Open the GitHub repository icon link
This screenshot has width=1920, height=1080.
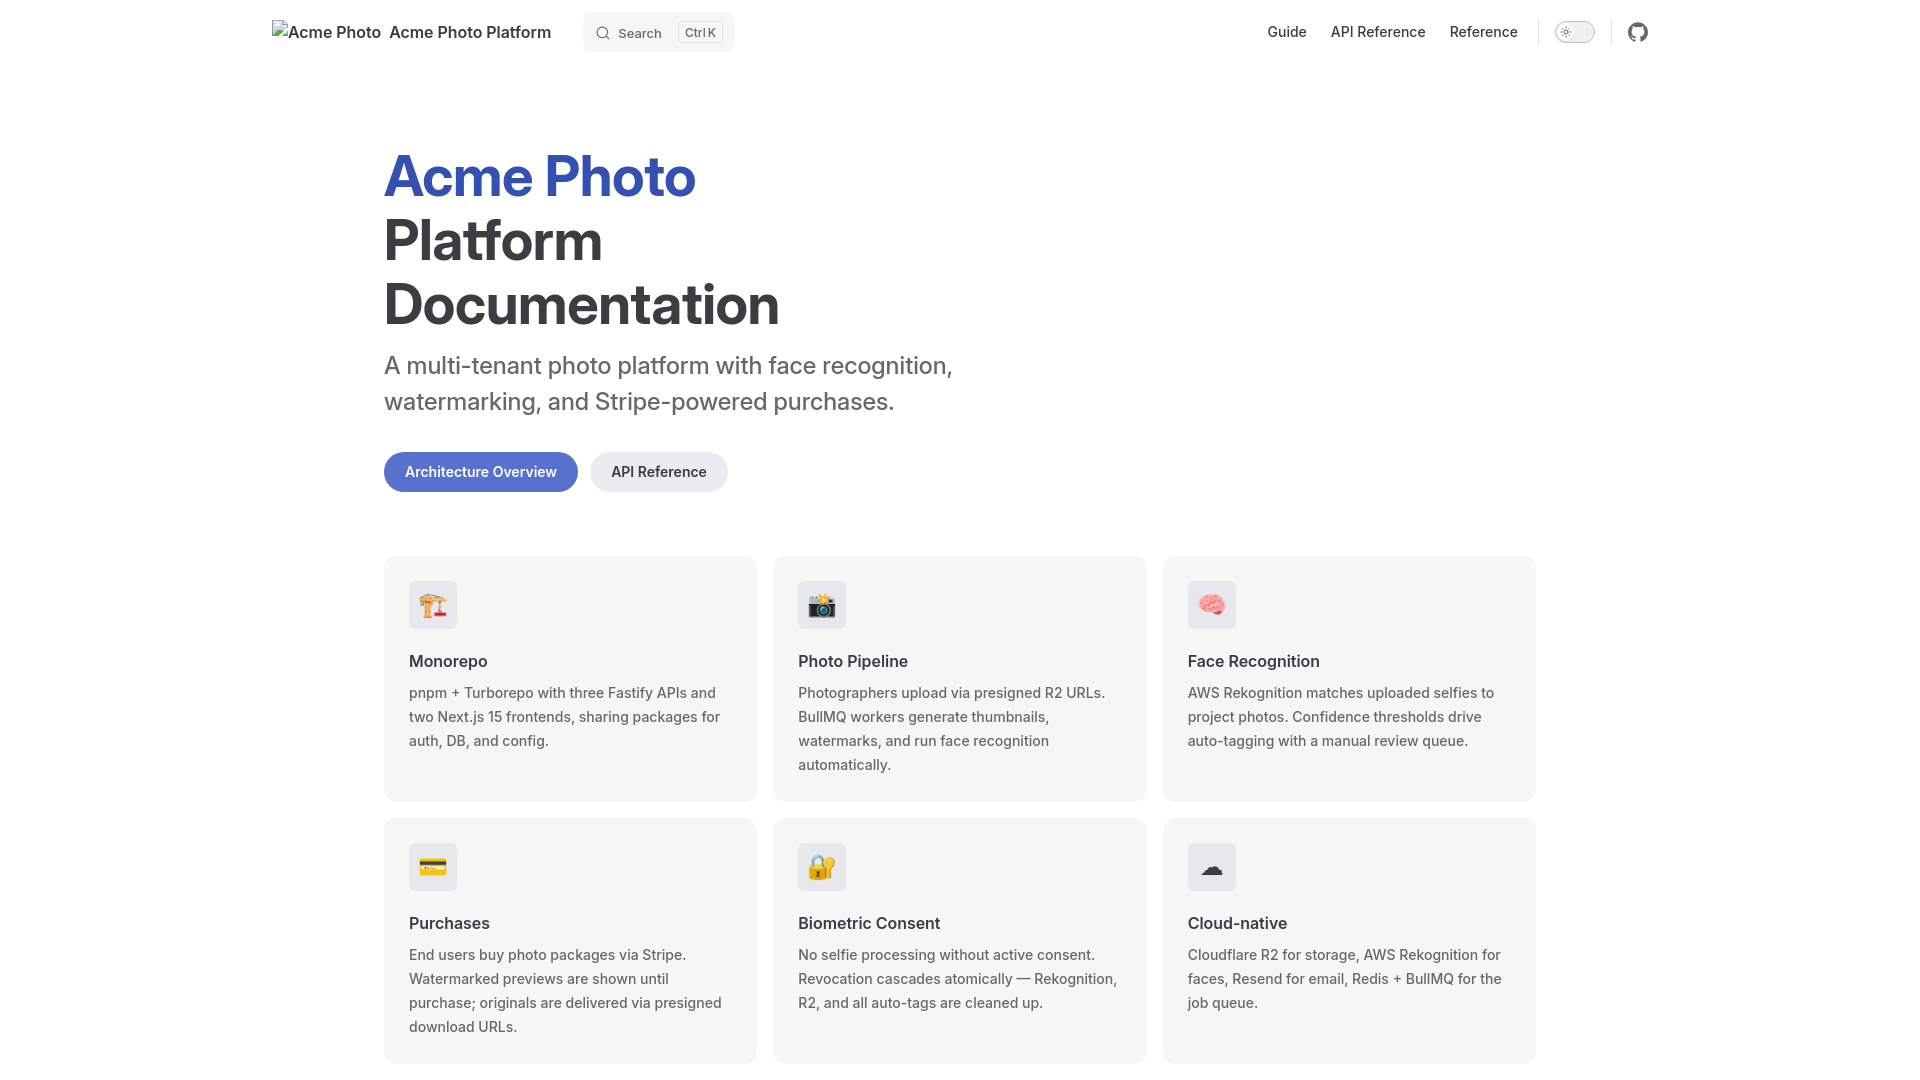1637,32
